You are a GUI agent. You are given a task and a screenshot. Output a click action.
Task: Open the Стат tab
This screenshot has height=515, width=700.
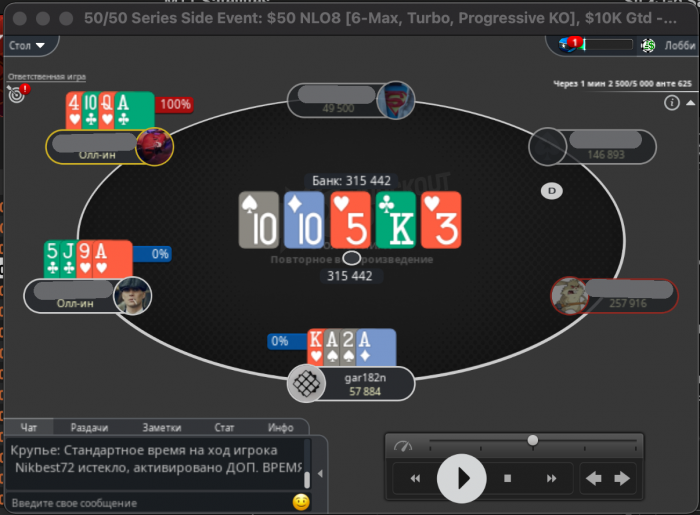click(224, 428)
